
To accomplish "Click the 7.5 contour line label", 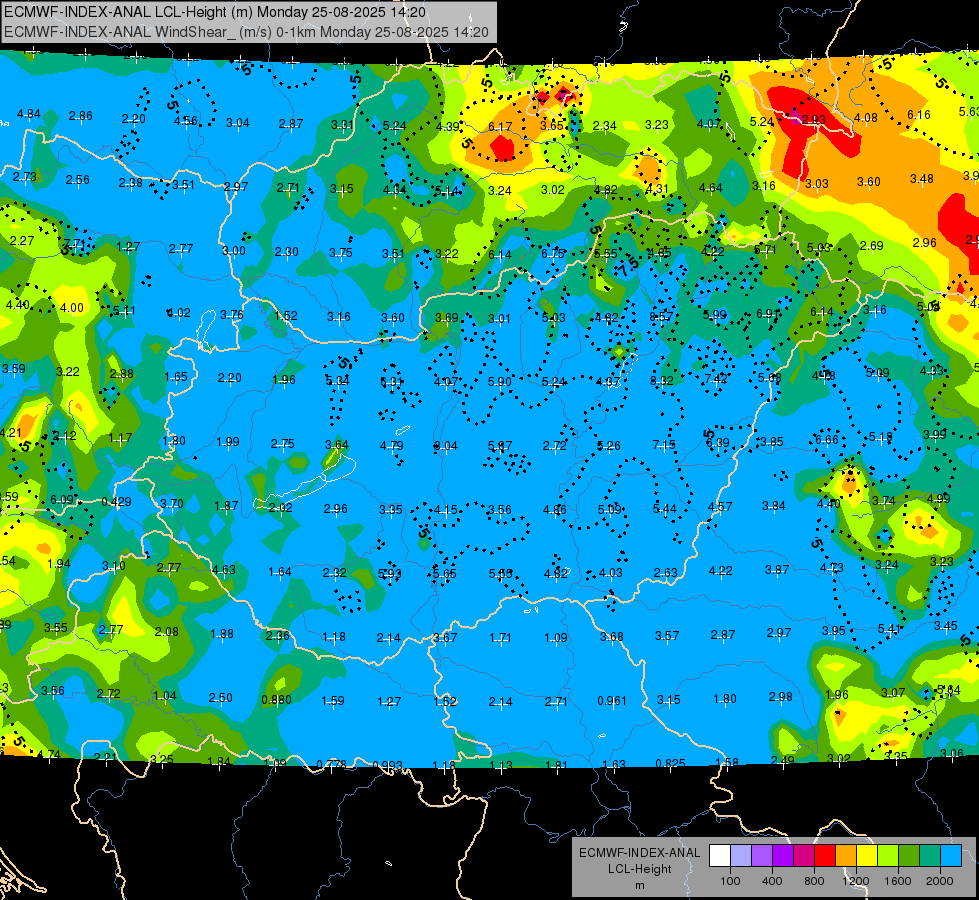I will click(x=629, y=267).
